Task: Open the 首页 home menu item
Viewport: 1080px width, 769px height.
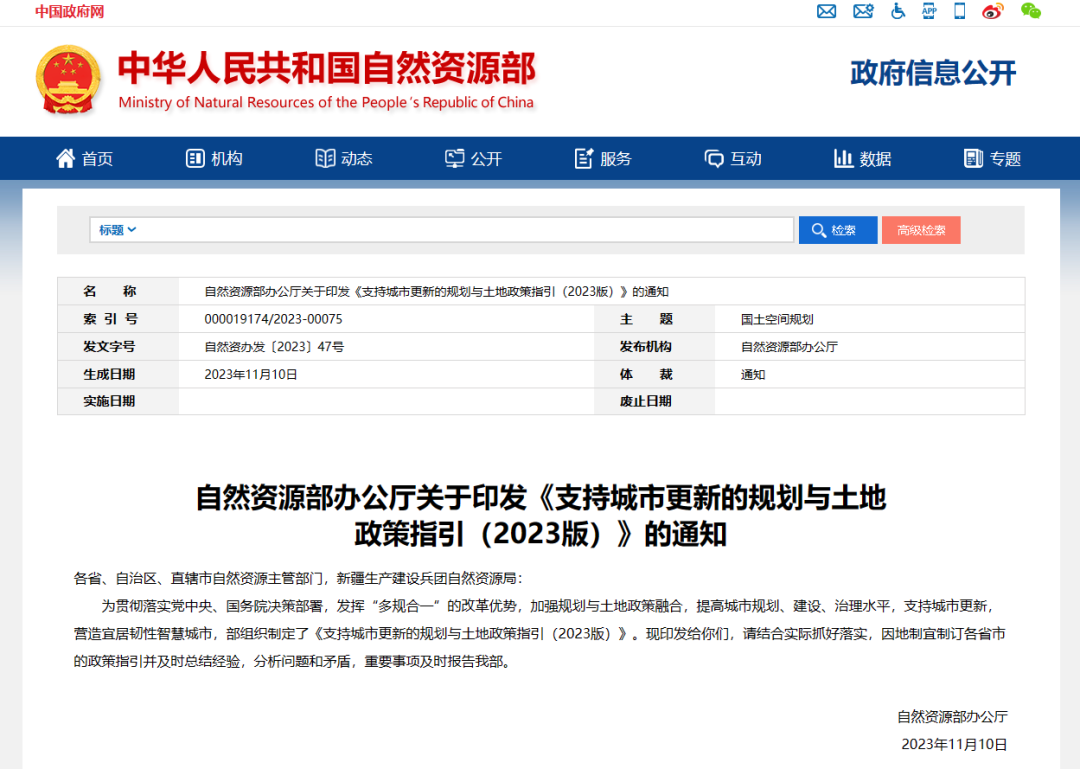Action: tap(85, 159)
